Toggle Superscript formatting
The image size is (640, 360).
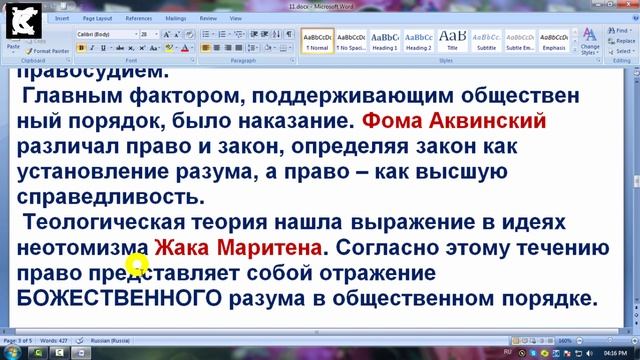pos(142,48)
